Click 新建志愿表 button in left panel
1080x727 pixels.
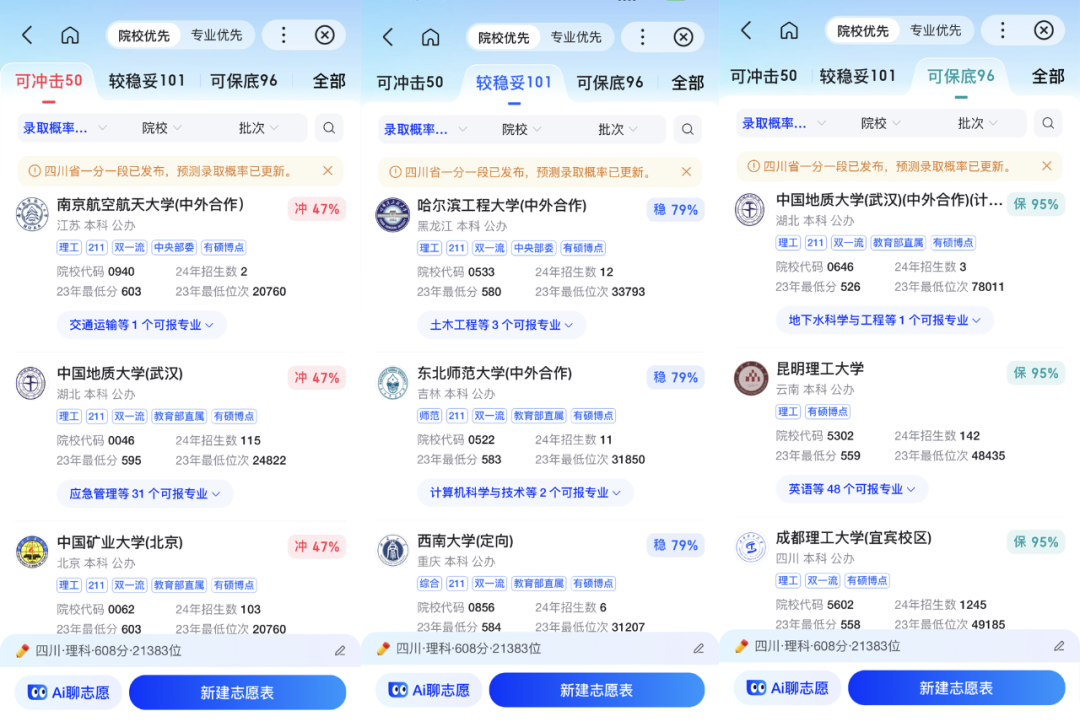[237, 692]
